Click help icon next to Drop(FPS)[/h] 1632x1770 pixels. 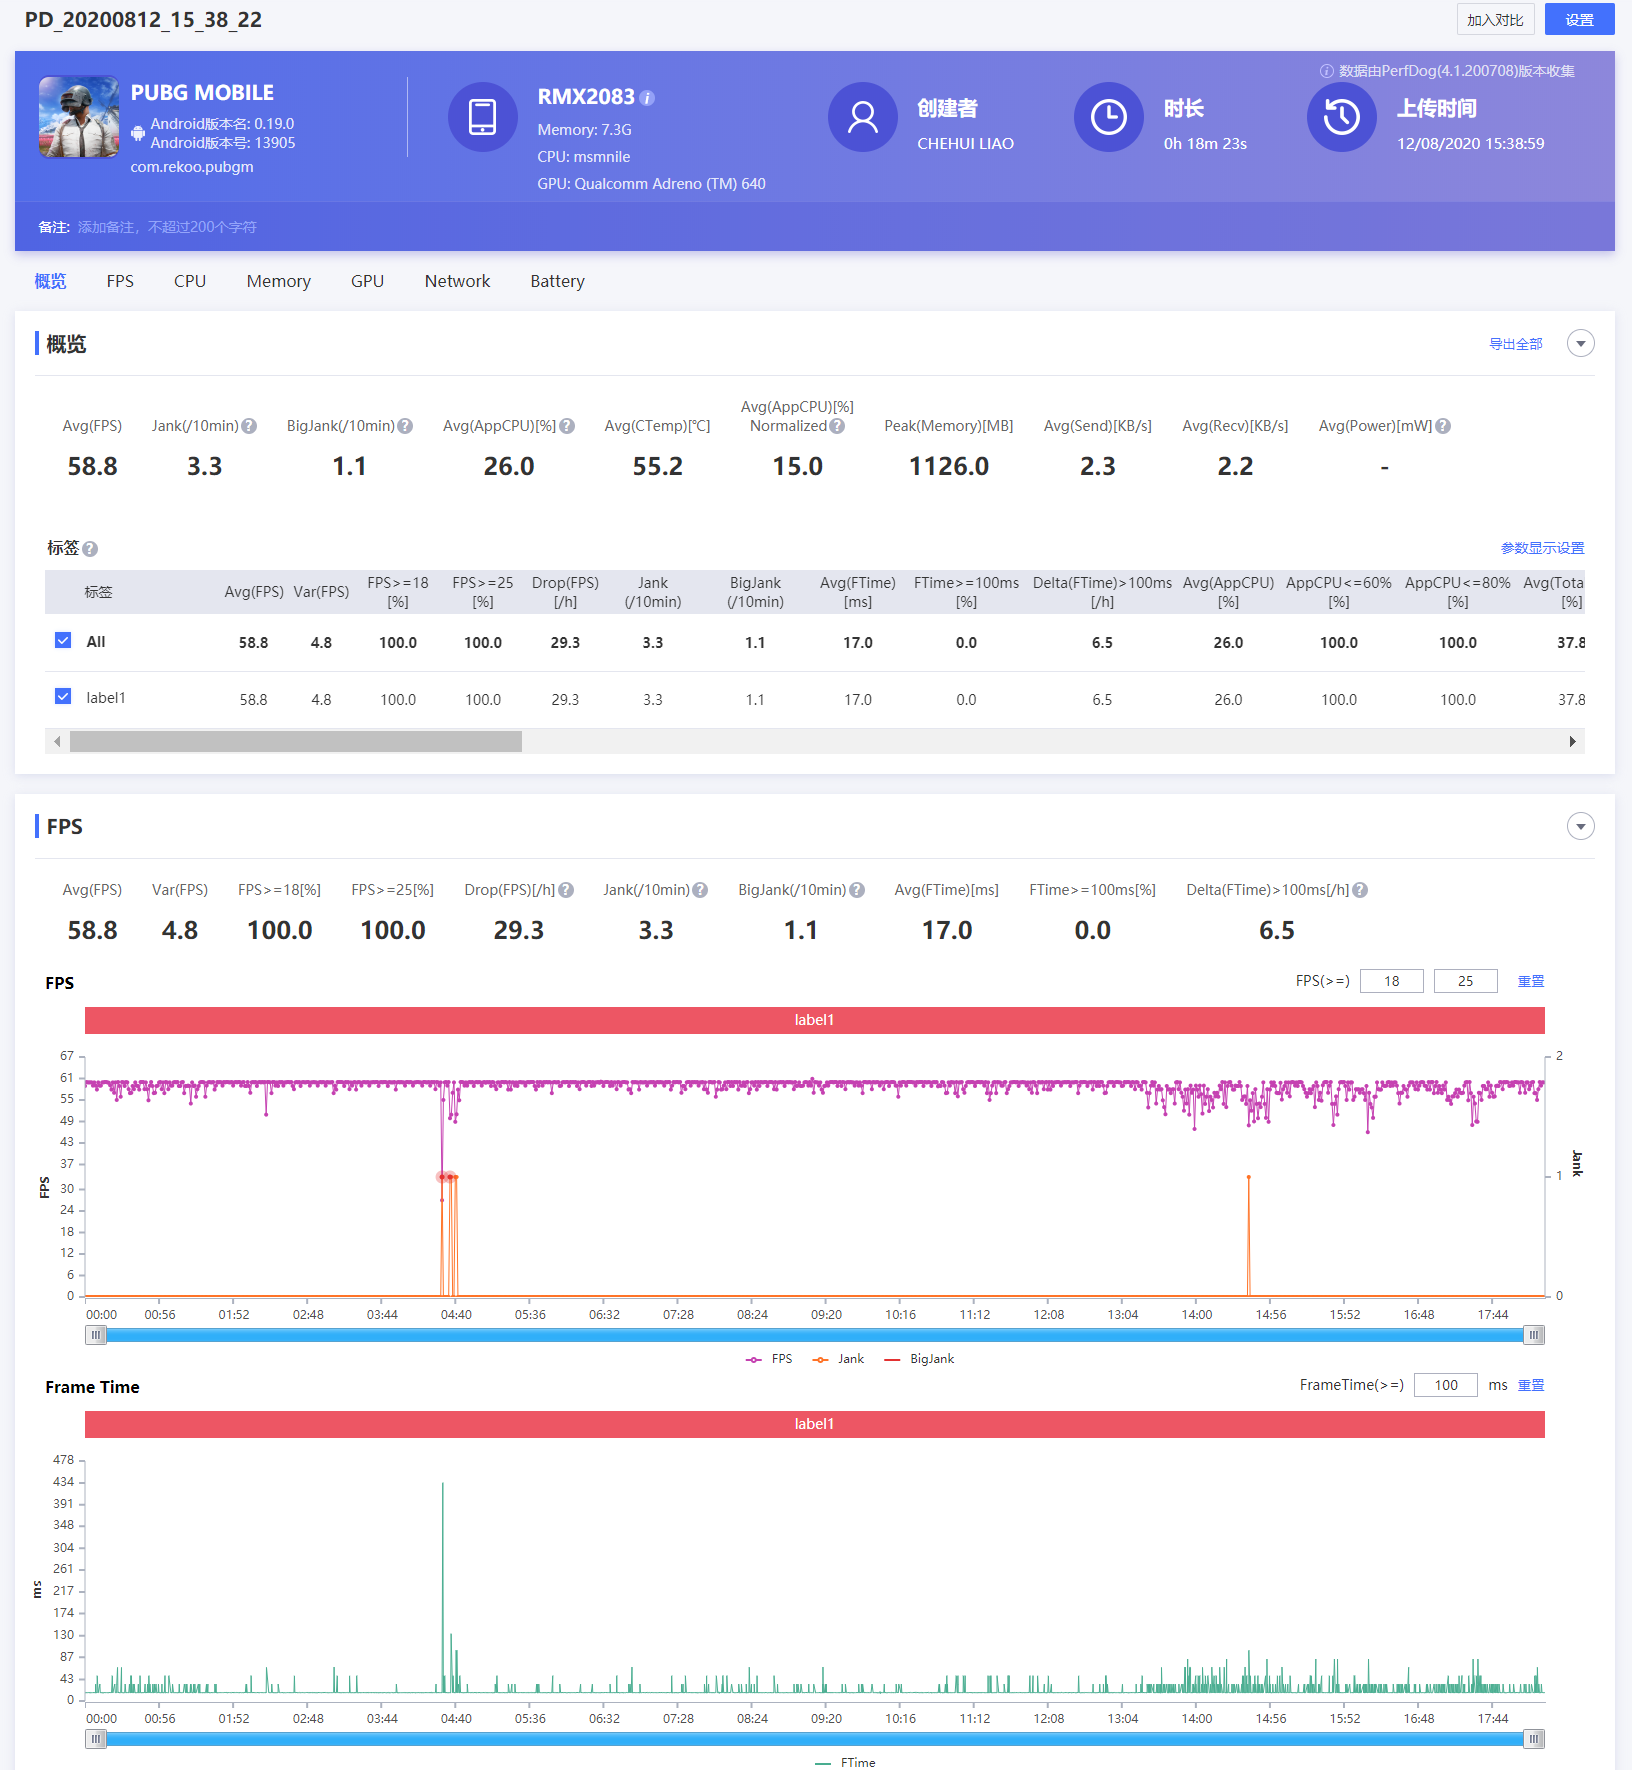pyautogui.click(x=566, y=890)
